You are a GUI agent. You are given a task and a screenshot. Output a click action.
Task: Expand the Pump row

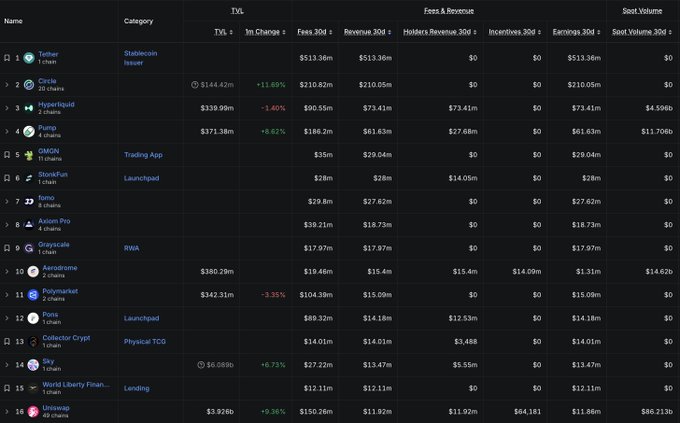(x=7, y=131)
